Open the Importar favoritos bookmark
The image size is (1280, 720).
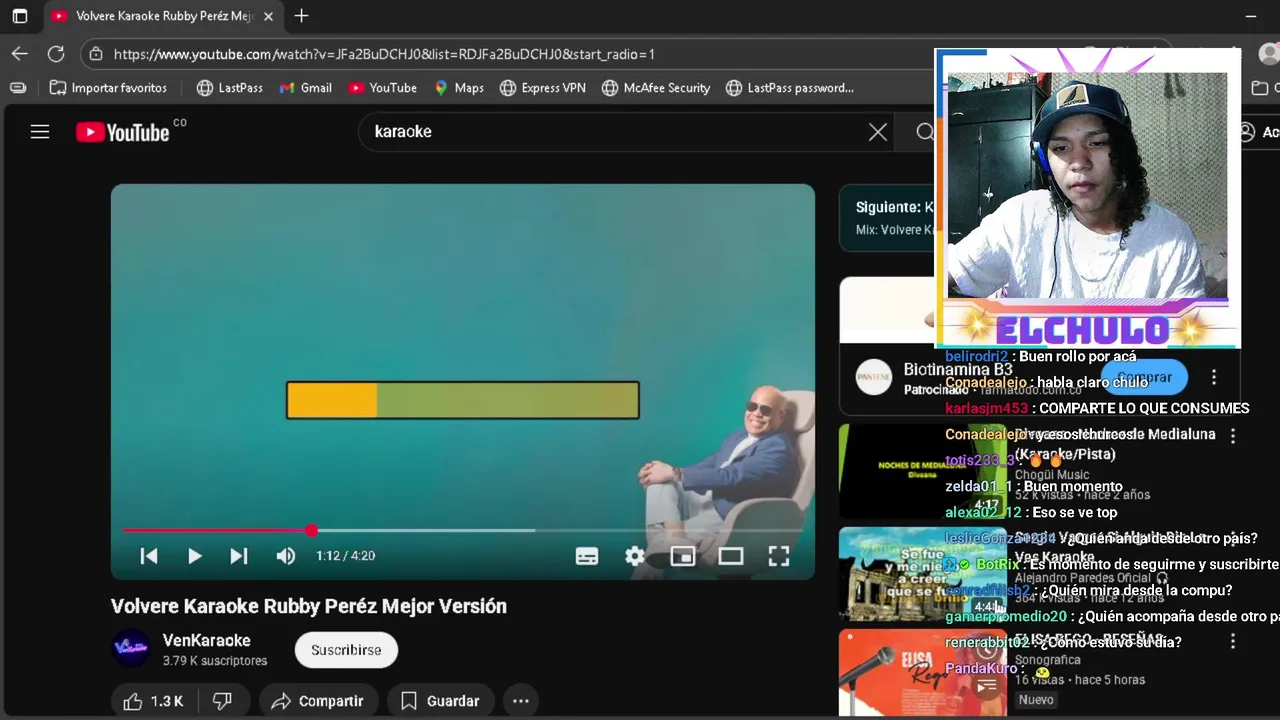[108, 88]
